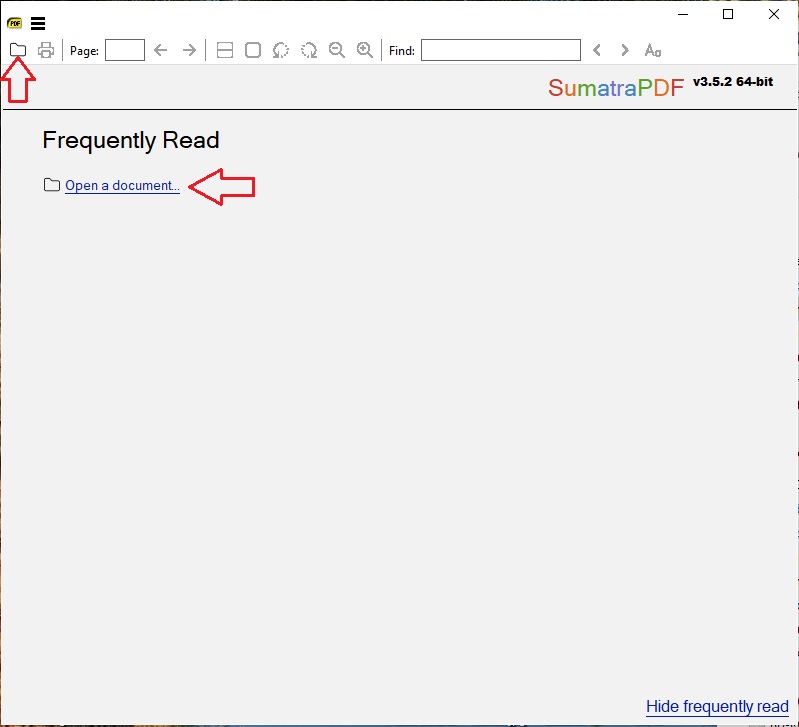The image size is (799, 727).
Task: Click the Zoom Out magnifier
Action: pyautogui.click(x=337, y=50)
